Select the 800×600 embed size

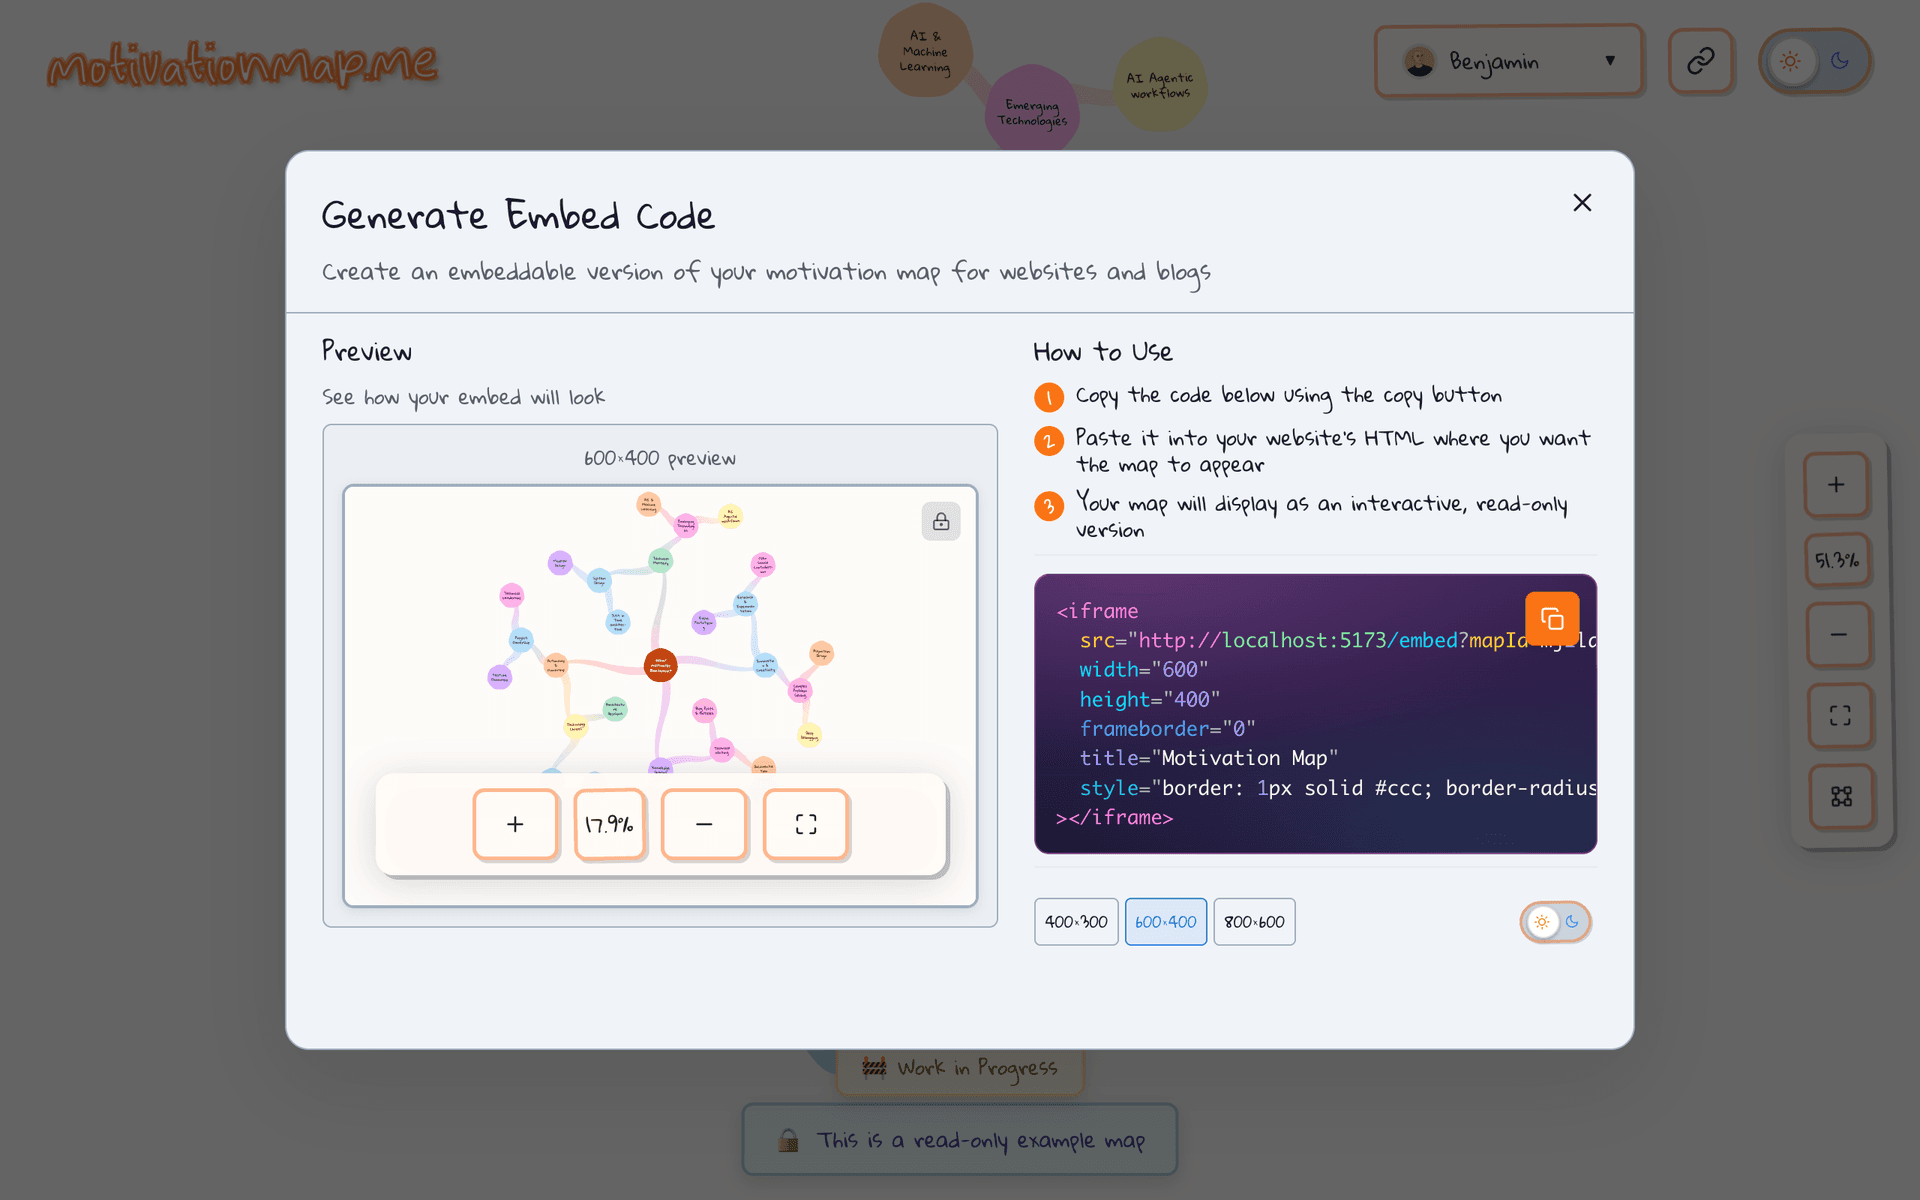tap(1253, 921)
